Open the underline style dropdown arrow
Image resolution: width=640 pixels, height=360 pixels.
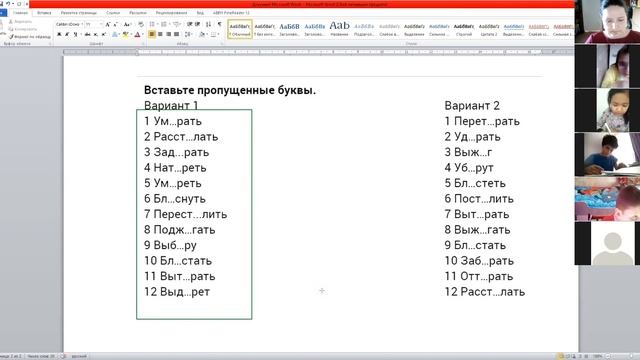(x=80, y=34)
